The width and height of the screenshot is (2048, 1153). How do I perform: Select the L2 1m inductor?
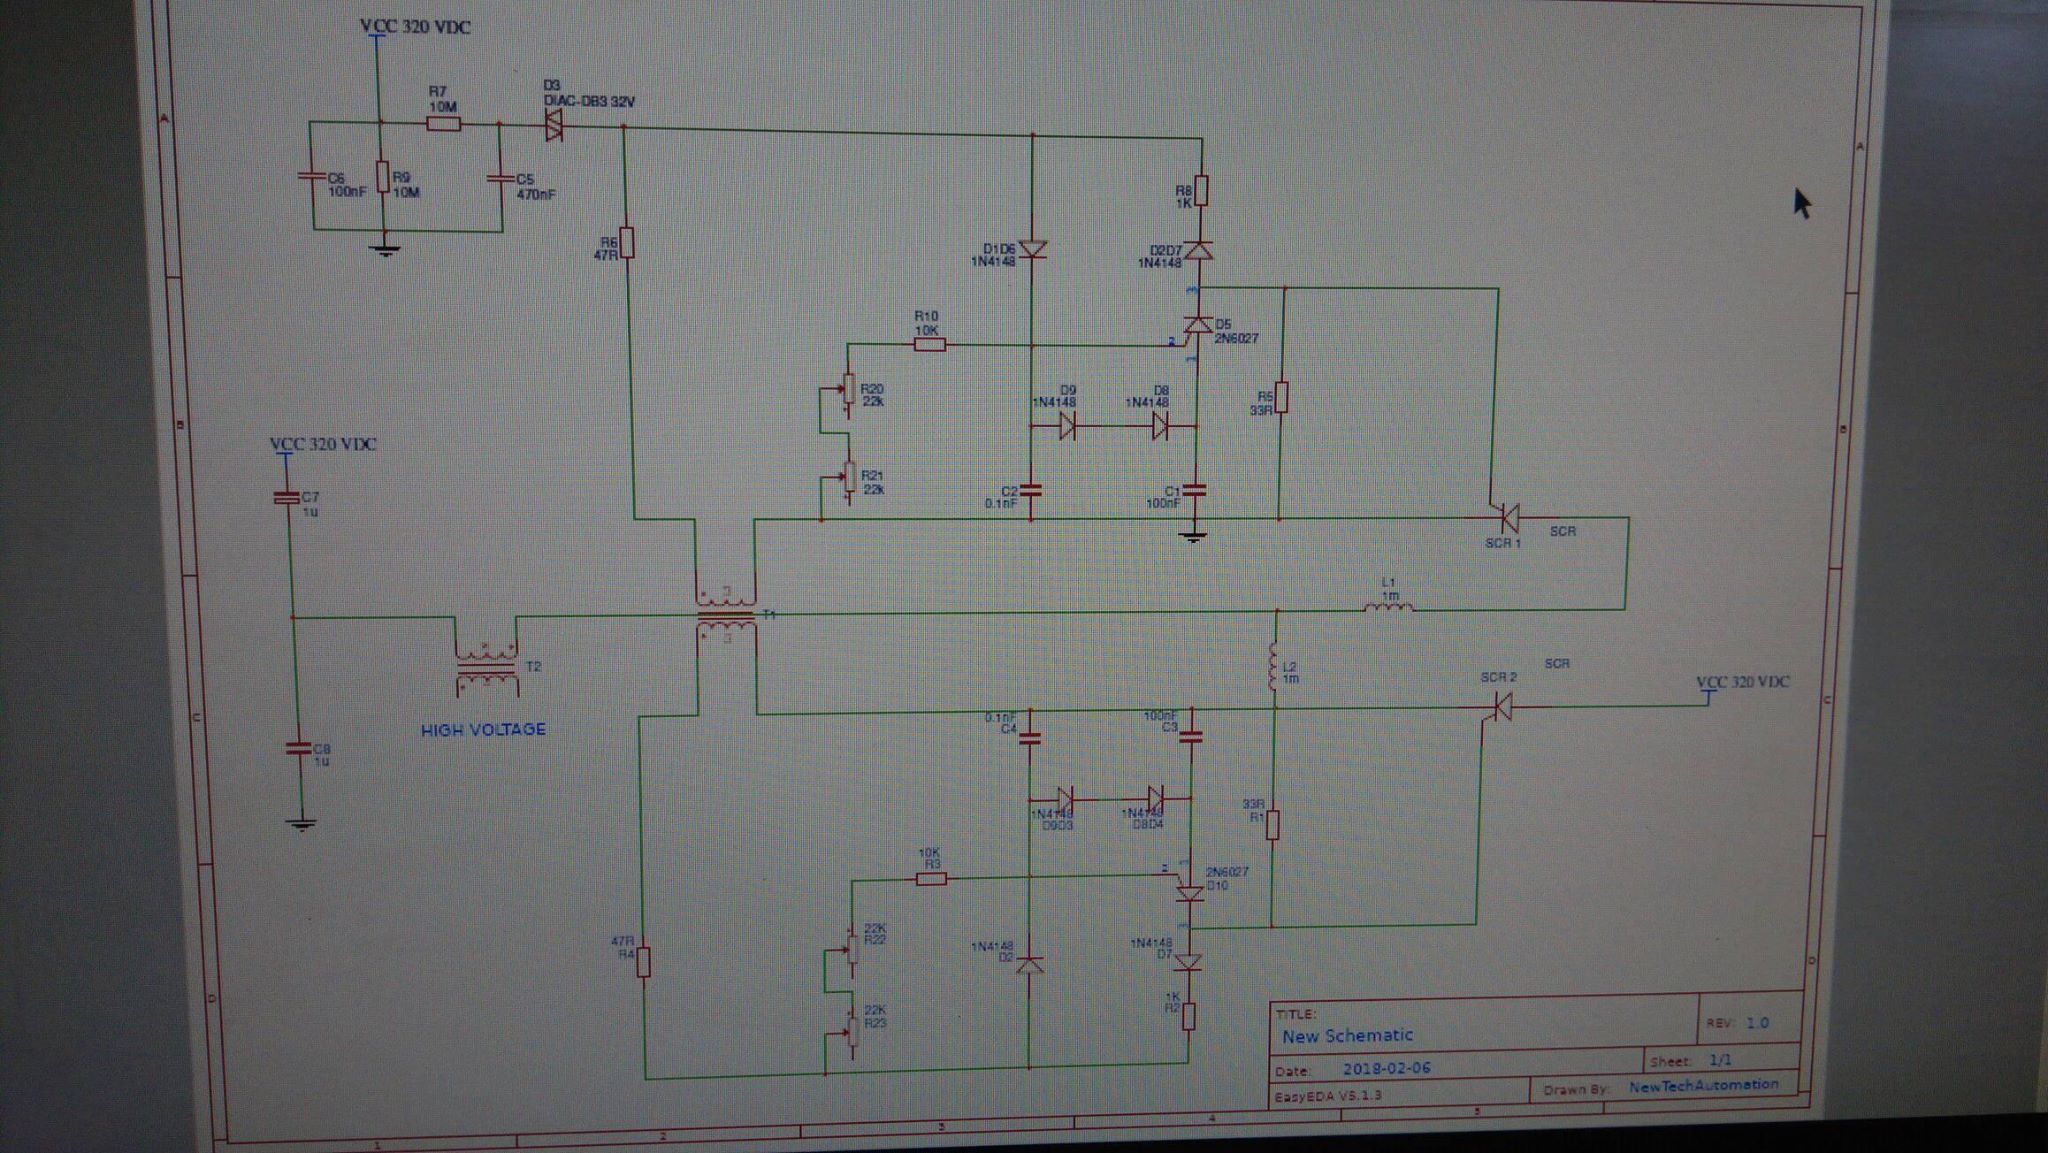1273,668
